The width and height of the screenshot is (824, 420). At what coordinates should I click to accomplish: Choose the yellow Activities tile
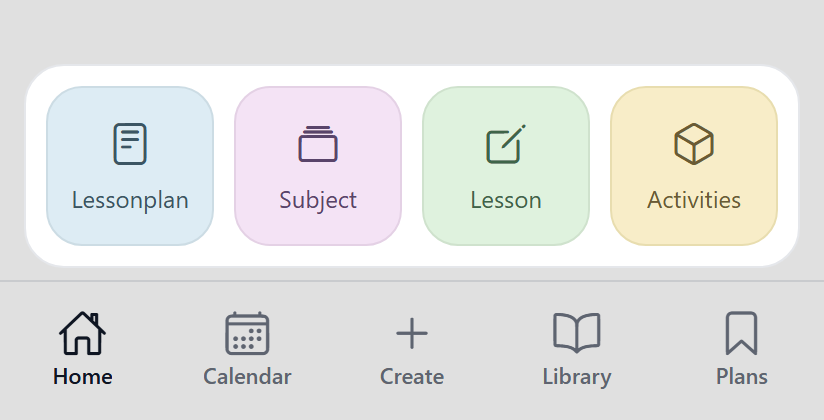(x=694, y=166)
